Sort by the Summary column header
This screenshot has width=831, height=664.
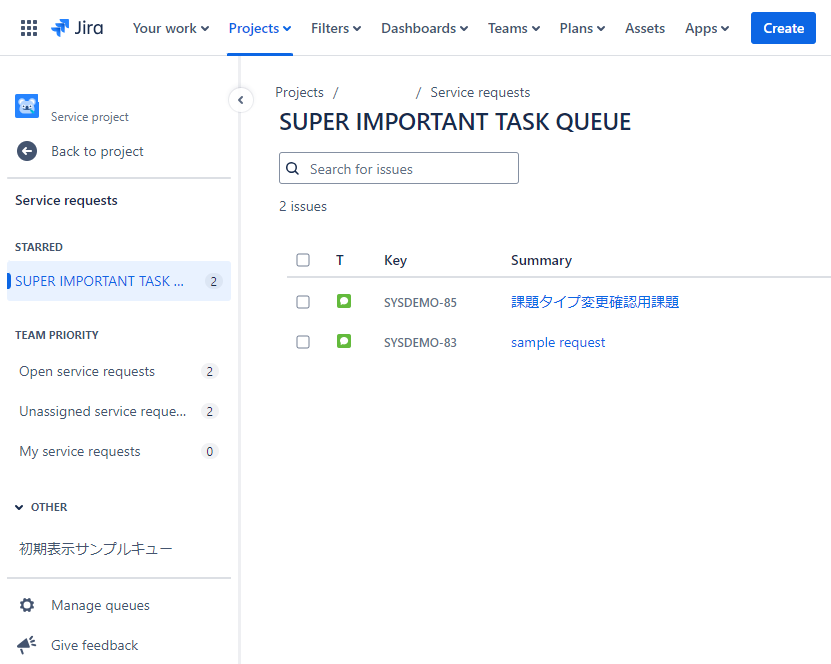541,260
